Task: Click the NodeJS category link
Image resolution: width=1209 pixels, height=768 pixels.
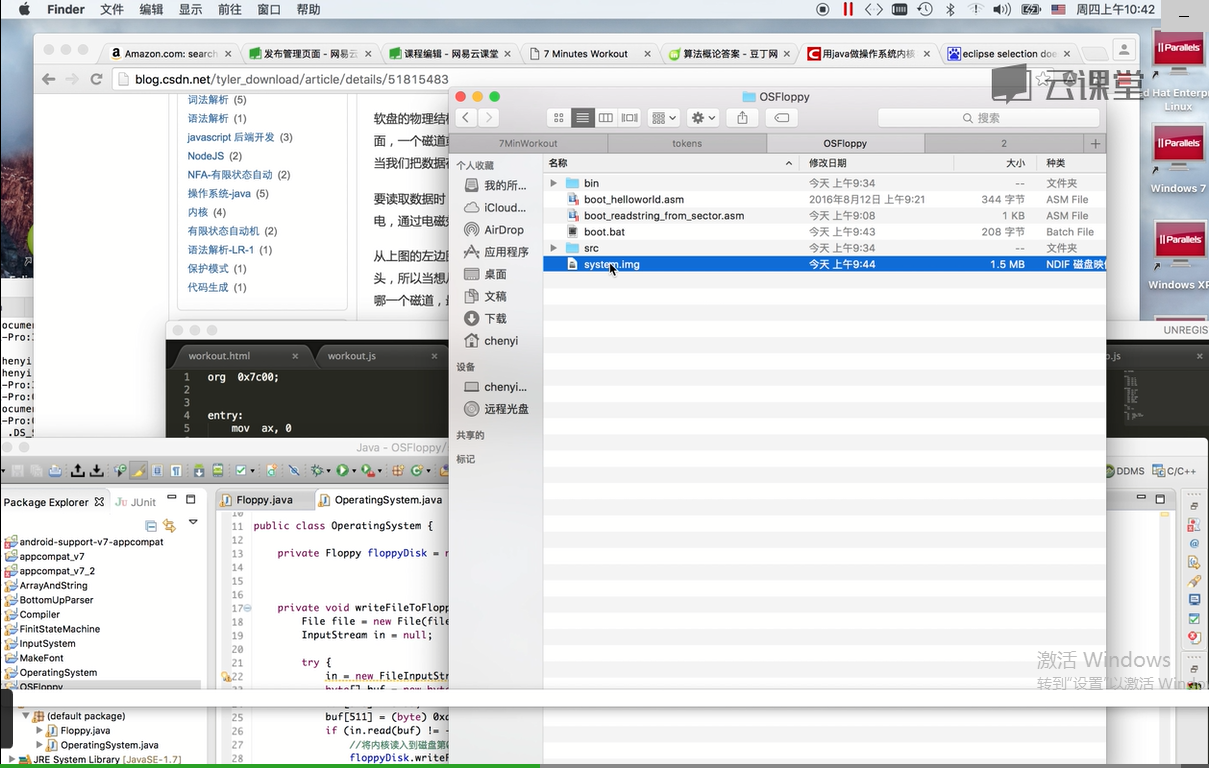Action: (x=205, y=156)
